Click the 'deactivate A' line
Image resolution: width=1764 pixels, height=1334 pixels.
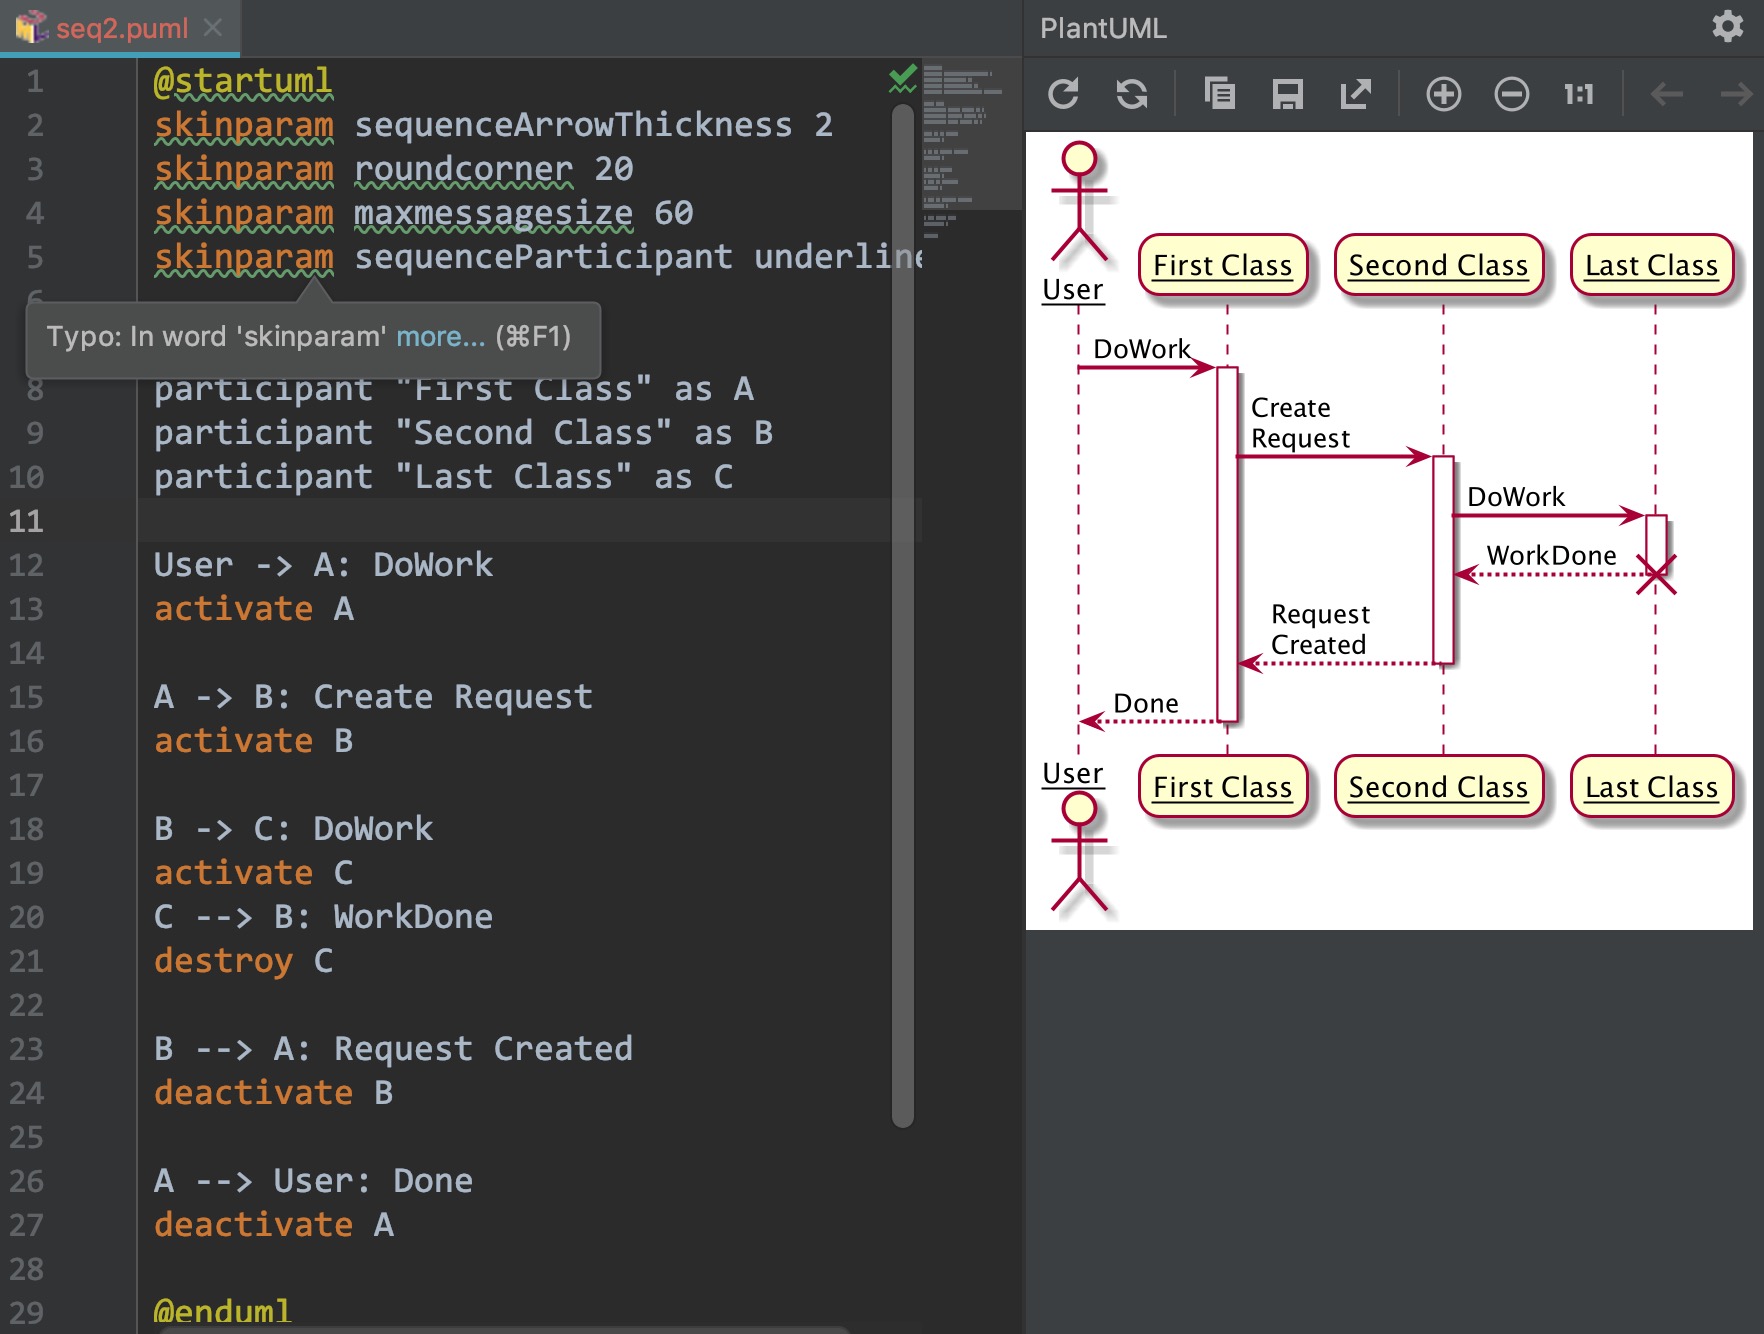[273, 1225]
